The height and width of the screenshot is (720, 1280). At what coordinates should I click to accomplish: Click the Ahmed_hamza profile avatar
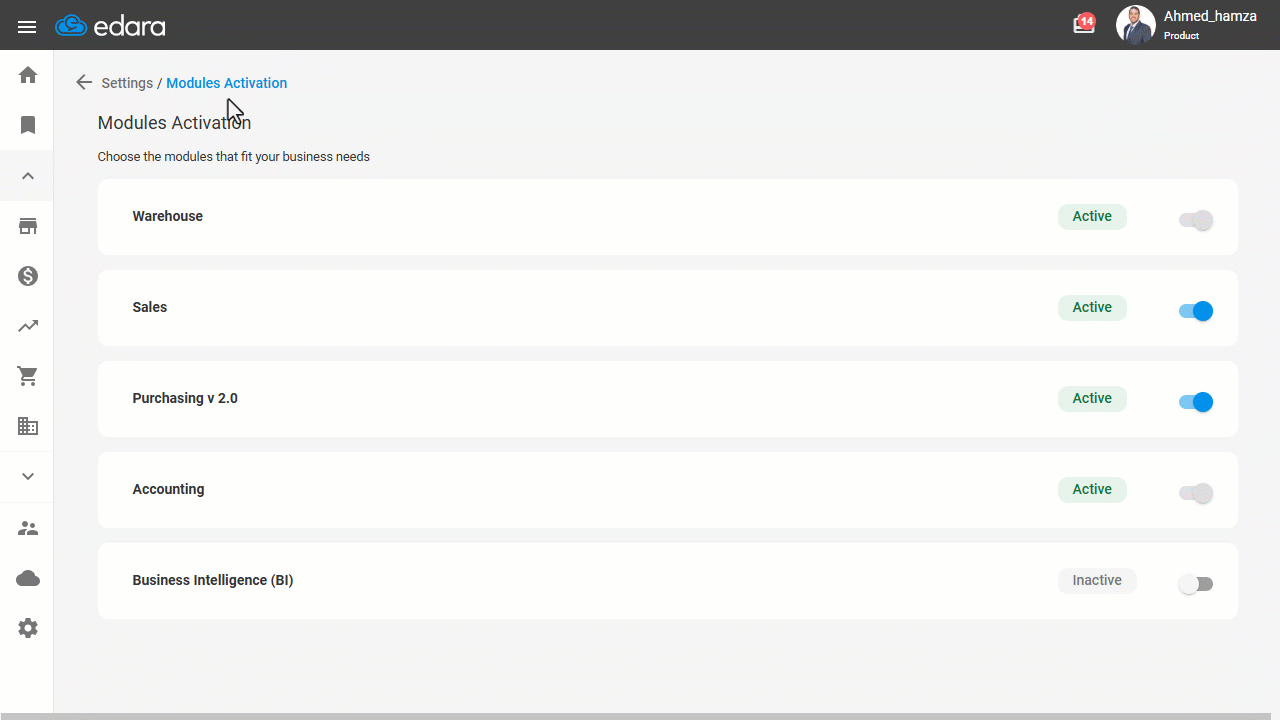point(1135,26)
